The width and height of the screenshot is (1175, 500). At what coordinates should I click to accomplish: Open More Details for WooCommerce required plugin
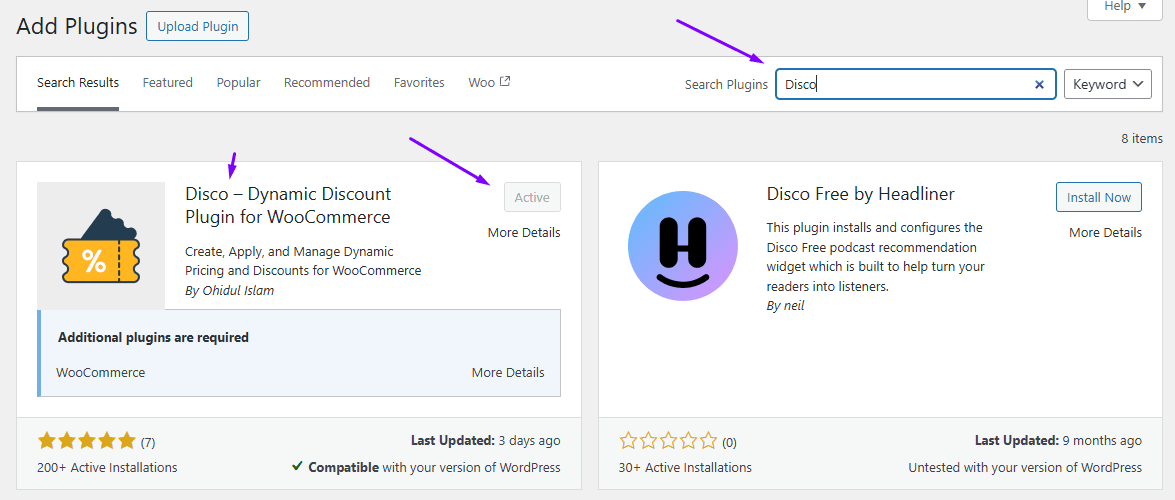[x=508, y=373]
